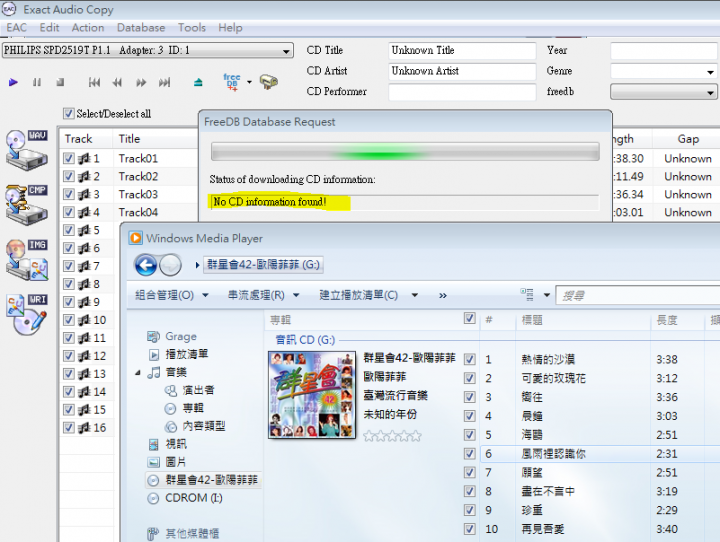Open 串流處理(R) dropdown menu
Viewport: 720px width, 542px height.
coord(264,295)
